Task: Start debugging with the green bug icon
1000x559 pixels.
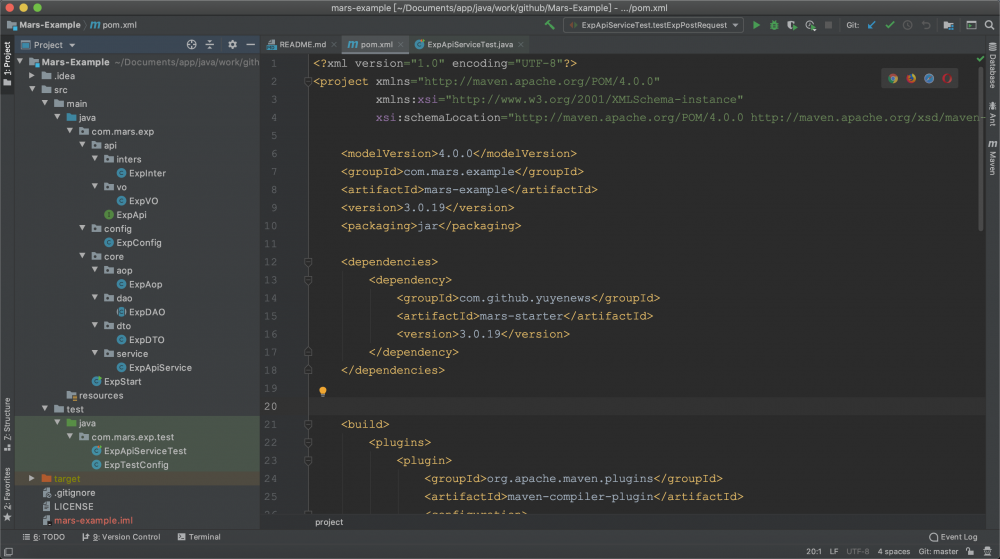Action: click(x=773, y=25)
